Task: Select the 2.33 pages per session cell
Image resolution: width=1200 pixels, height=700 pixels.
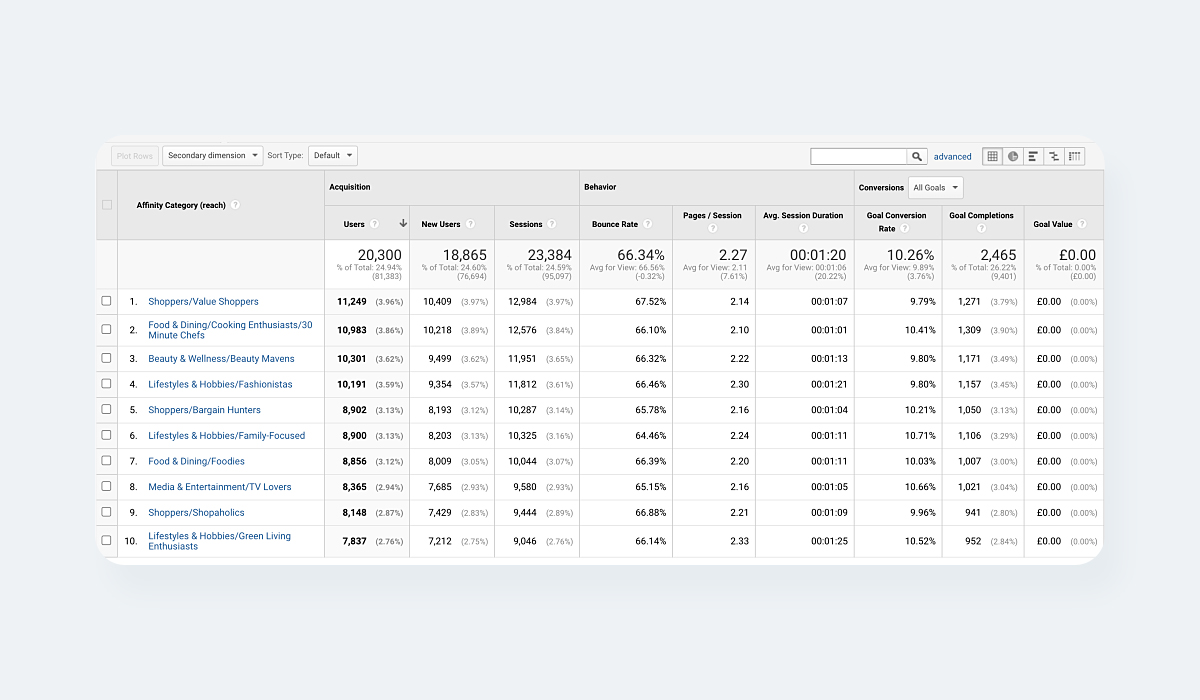Action: pos(739,541)
